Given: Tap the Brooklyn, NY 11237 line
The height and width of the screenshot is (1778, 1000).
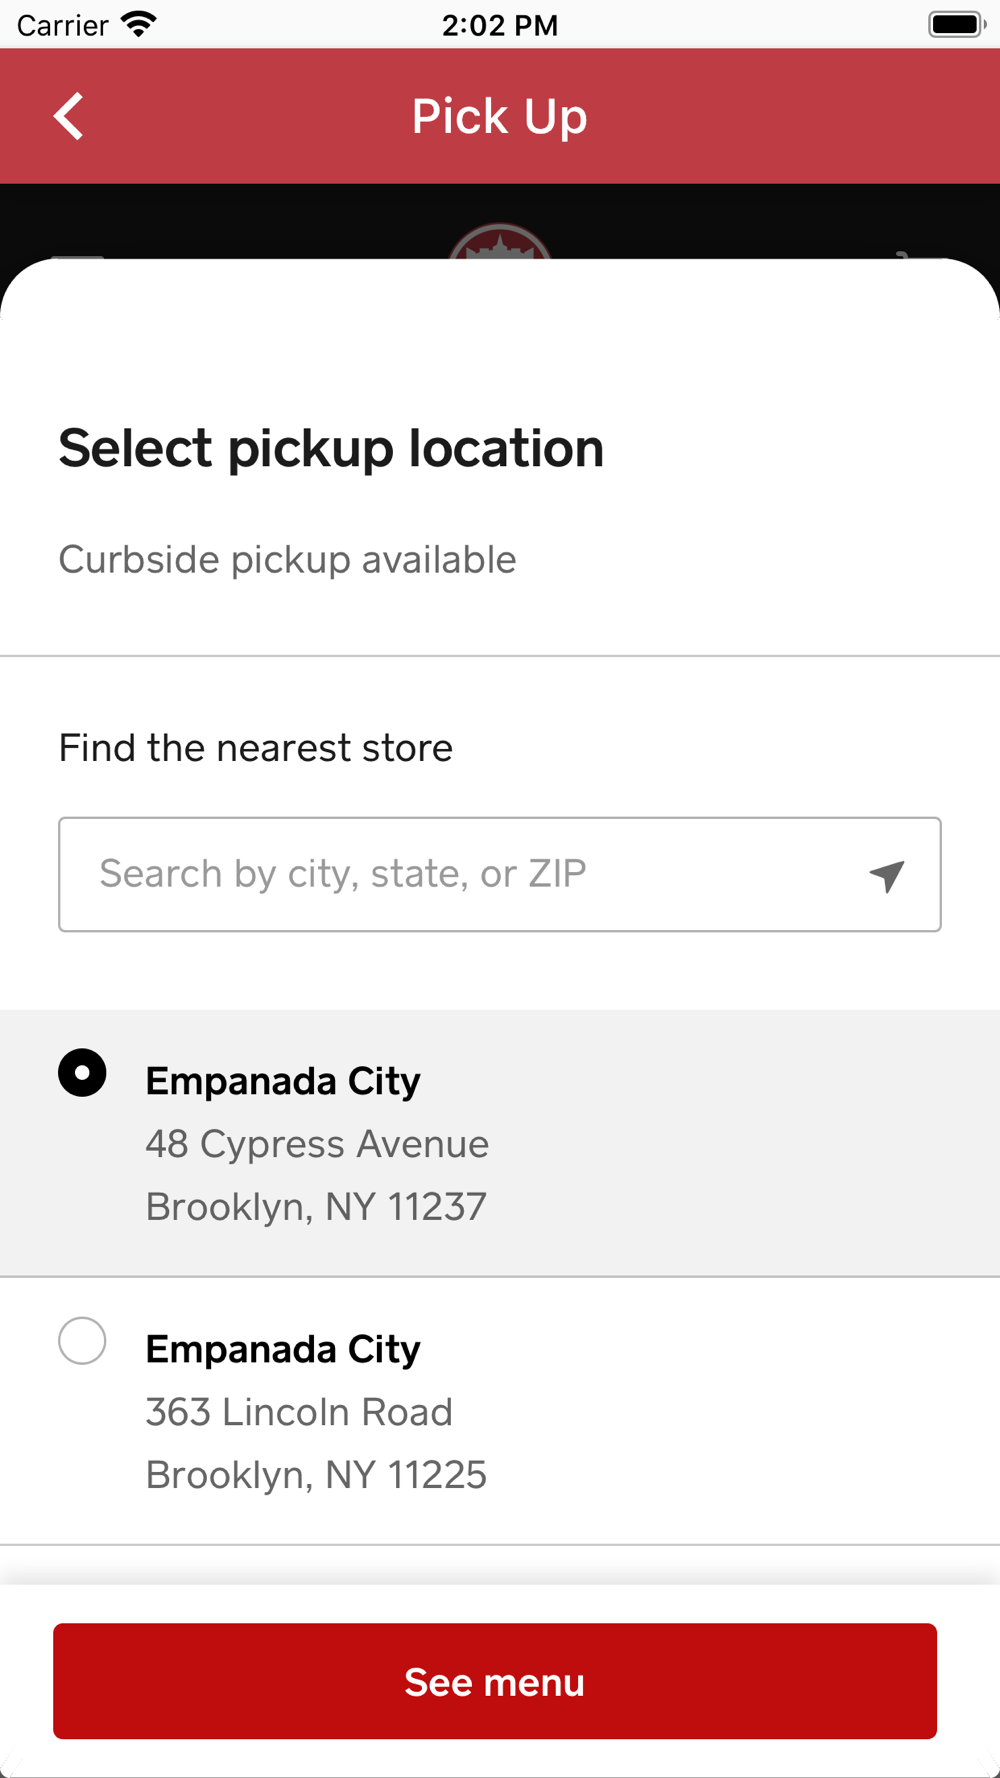Looking at the screenshot, I should click(x=316, y=1207).
